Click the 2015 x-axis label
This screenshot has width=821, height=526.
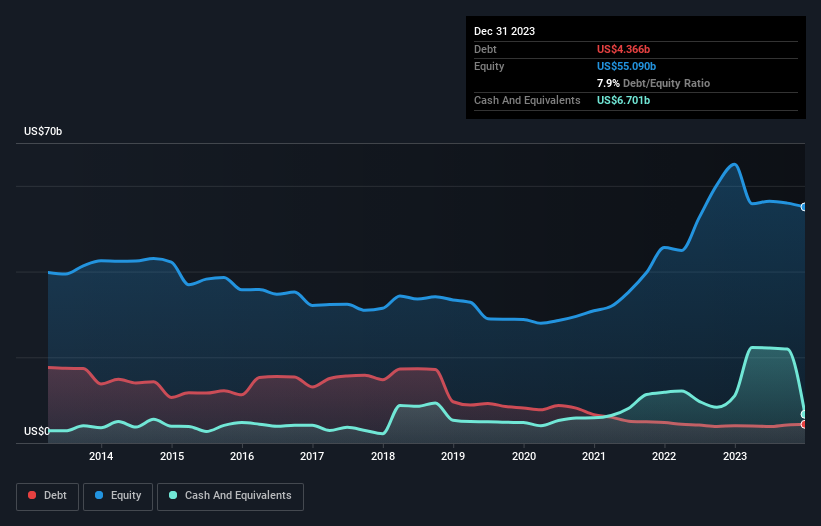point(172,456)
